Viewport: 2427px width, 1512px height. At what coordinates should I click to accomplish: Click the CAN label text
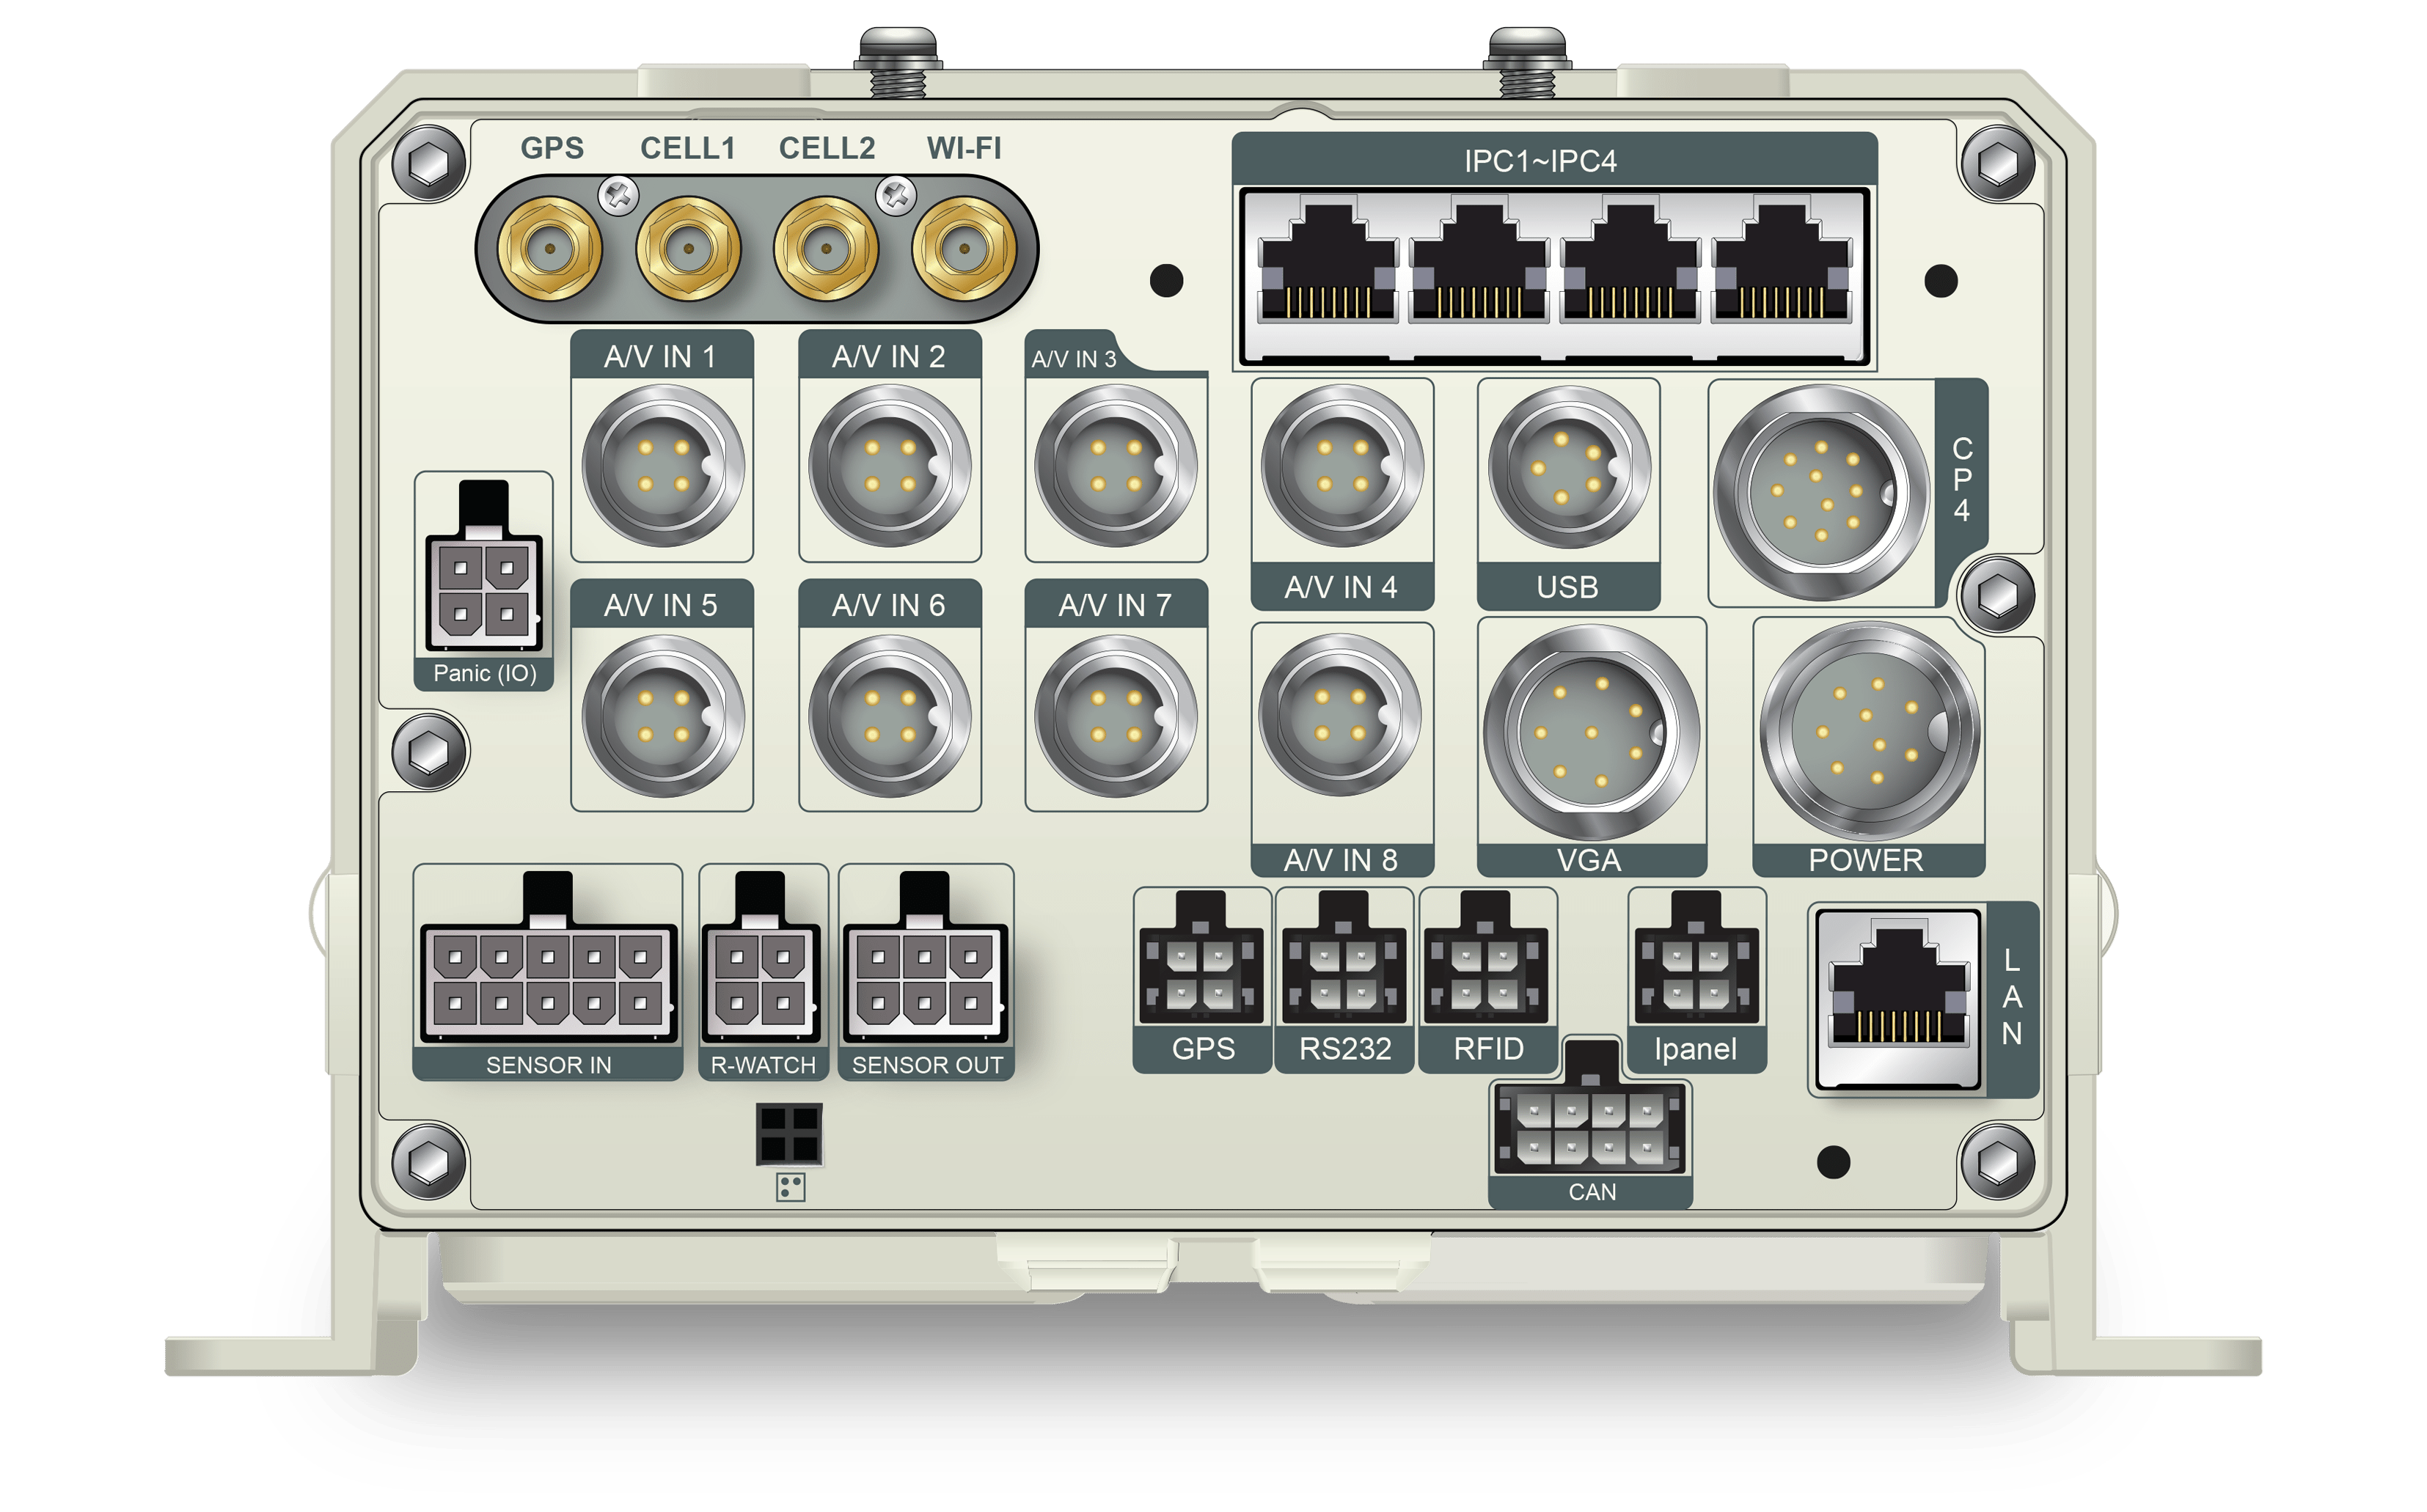click(1592, 1192)
